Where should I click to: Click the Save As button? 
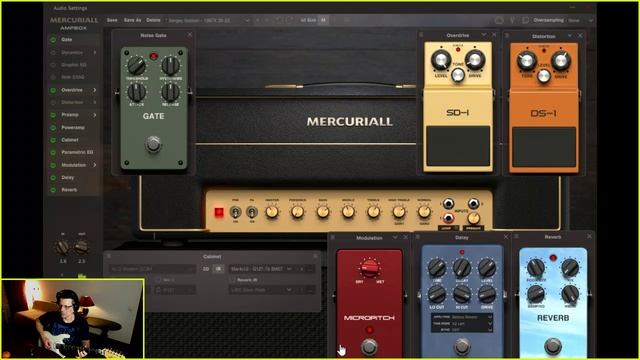point(132,20)
